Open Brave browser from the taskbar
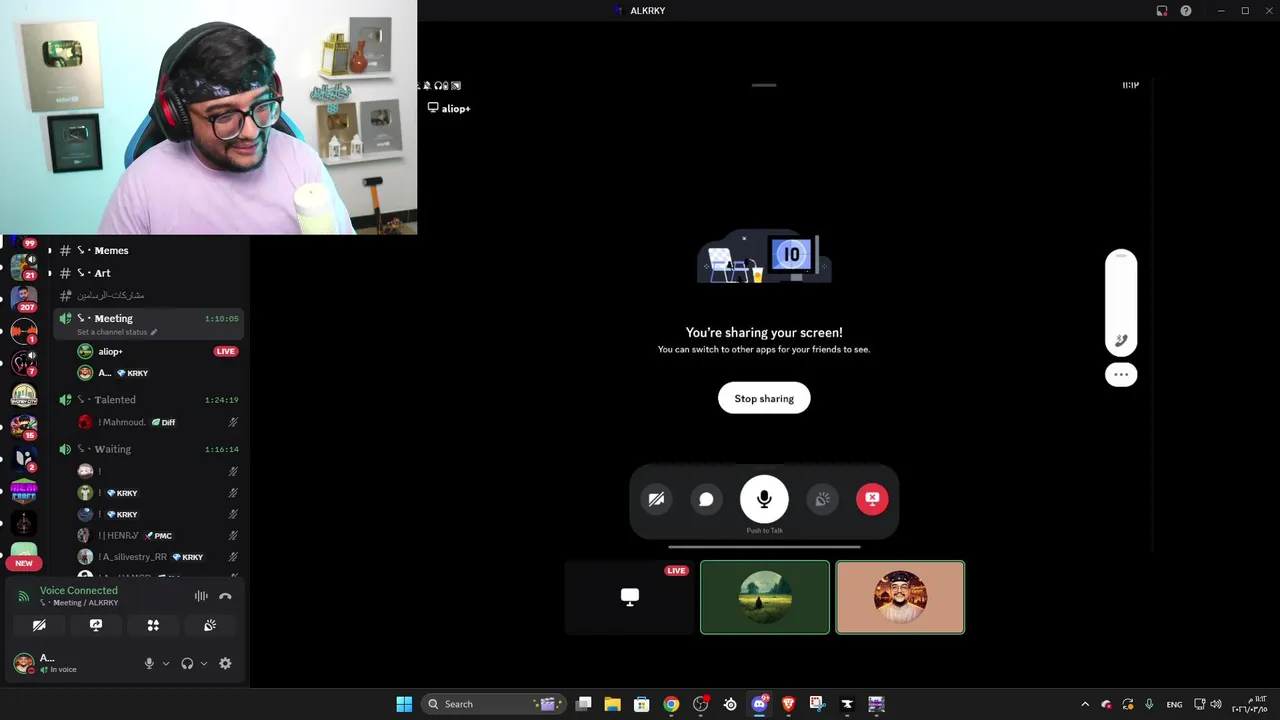 (x=788, y=704)
